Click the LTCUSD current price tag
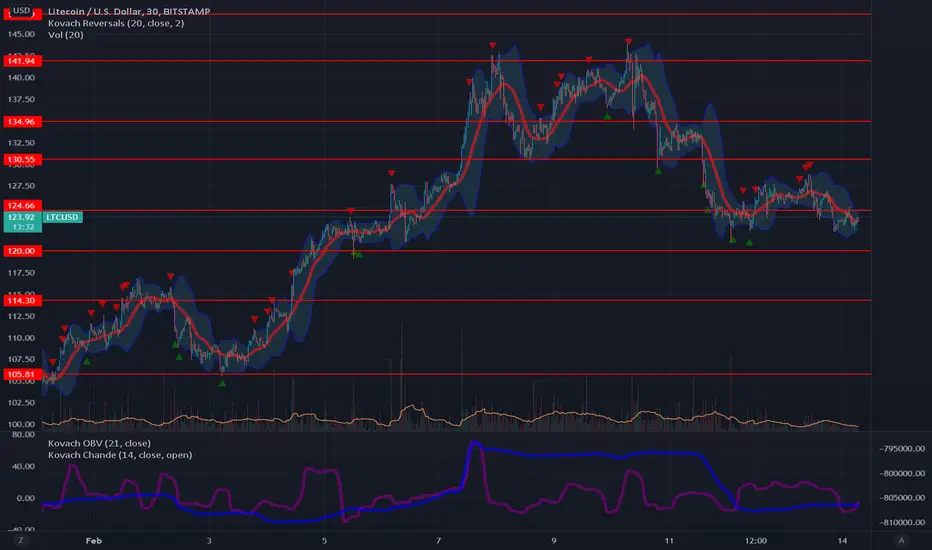The image size is (932, 550). [x=62, y=217]
